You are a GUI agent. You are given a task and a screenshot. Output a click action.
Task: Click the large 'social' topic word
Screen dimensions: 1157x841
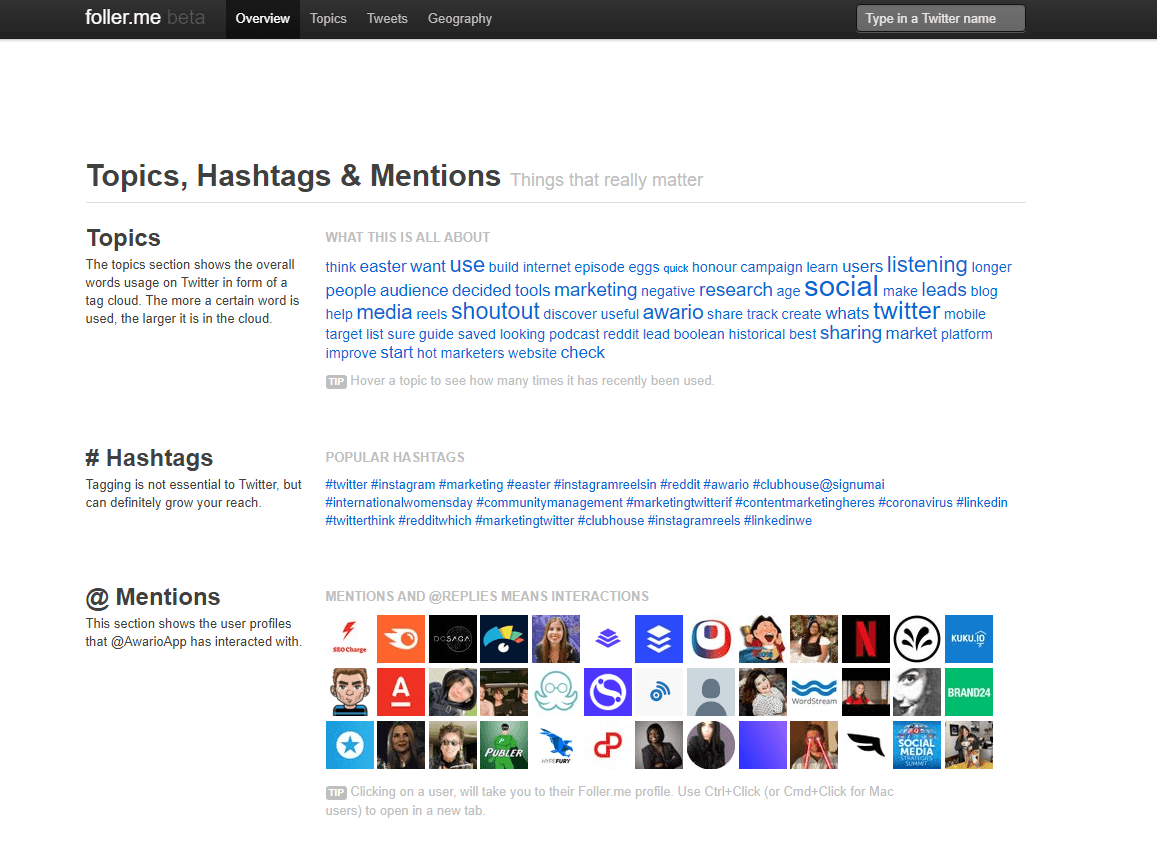click(841, 286)
